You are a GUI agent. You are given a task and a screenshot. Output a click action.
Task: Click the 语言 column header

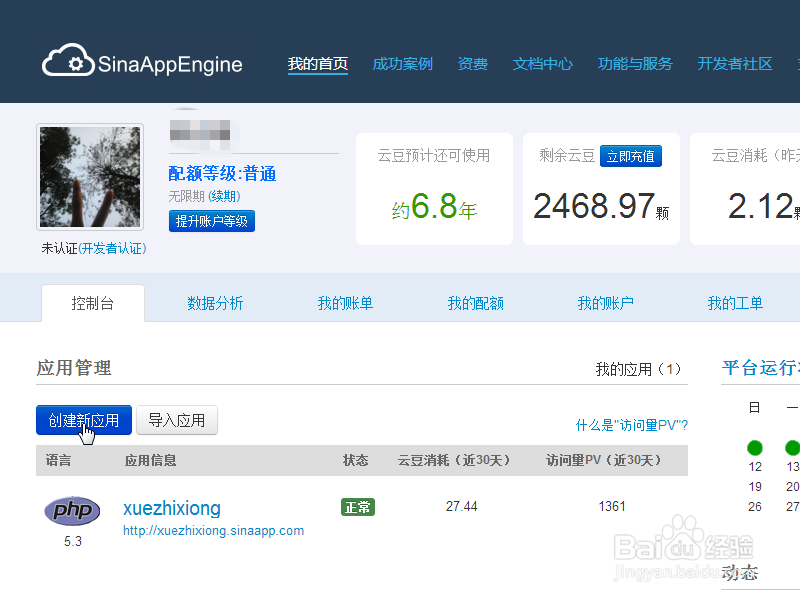[x=58, y=461]
